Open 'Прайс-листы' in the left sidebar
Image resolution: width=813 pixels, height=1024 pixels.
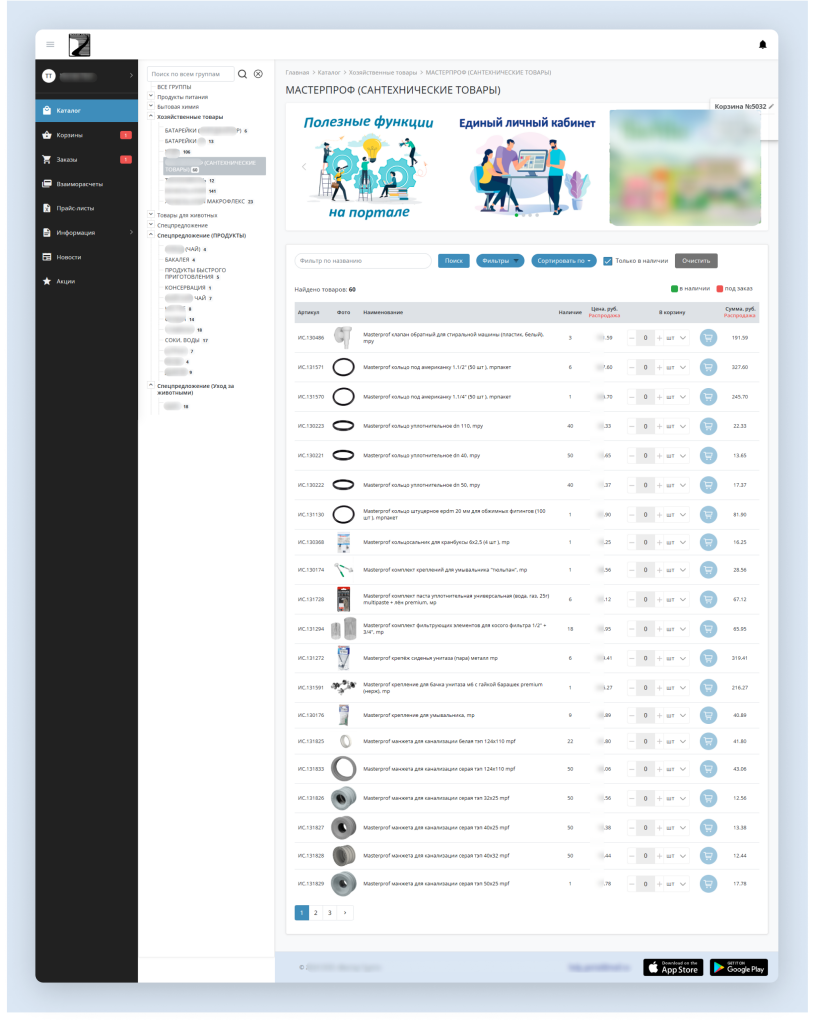pyautogui.click(x=74, y=208)
